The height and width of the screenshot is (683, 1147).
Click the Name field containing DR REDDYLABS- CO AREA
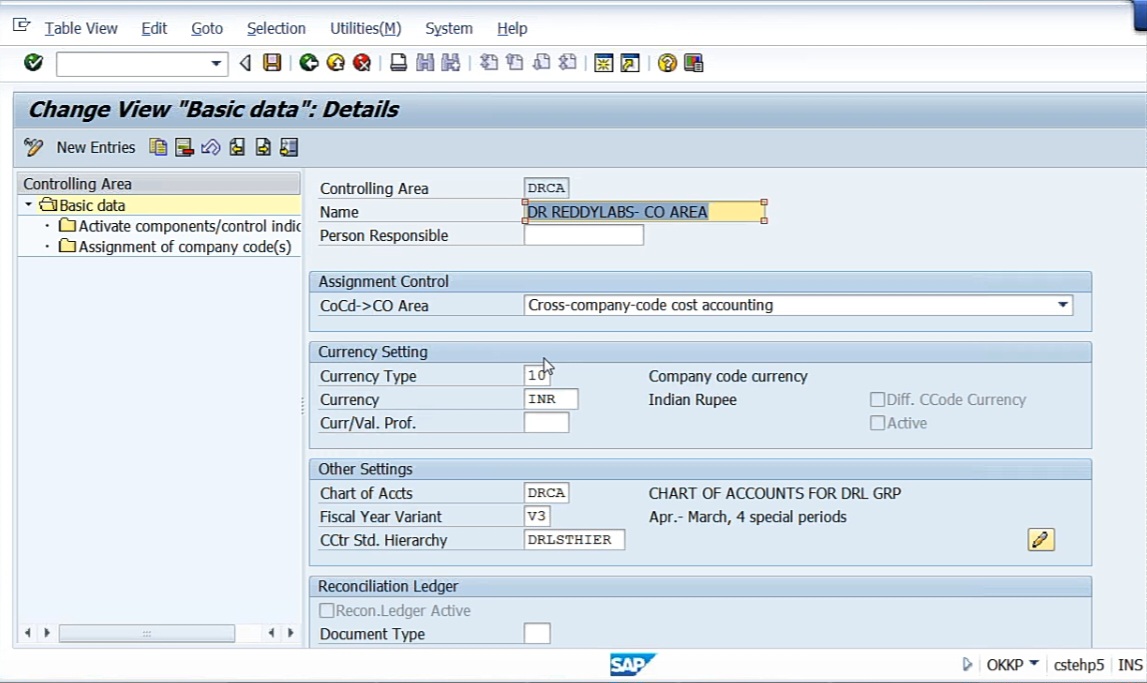tap(644, 211)
